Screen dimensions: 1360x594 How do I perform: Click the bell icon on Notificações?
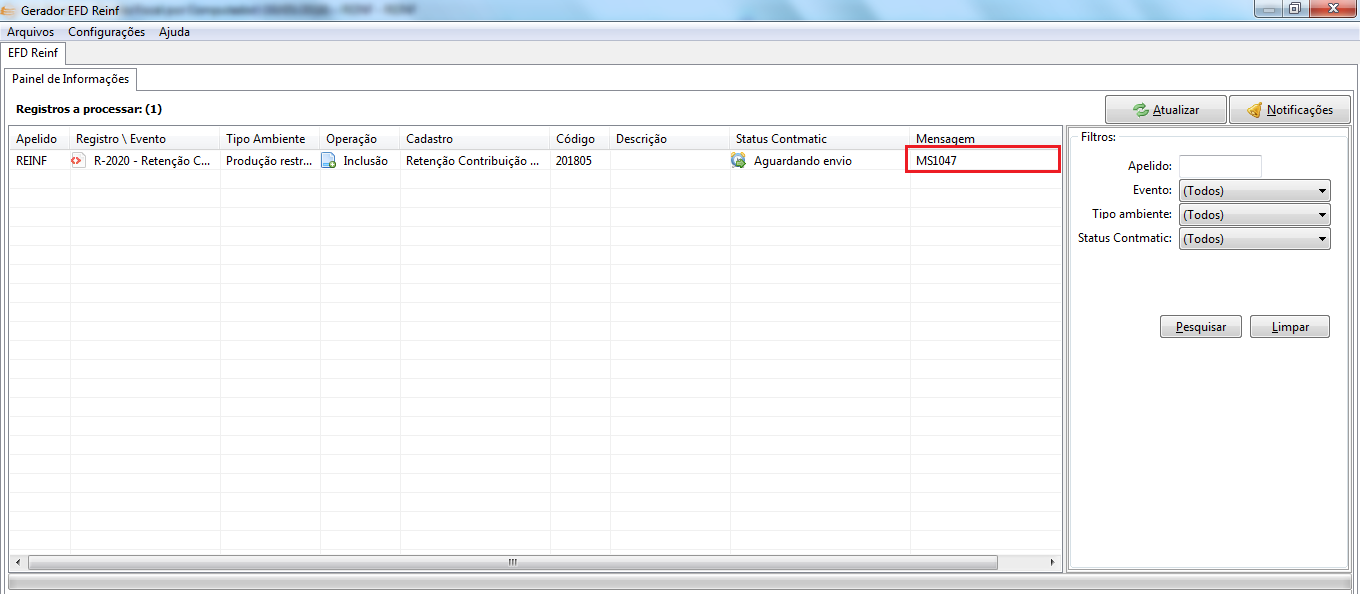[1254, 110]
